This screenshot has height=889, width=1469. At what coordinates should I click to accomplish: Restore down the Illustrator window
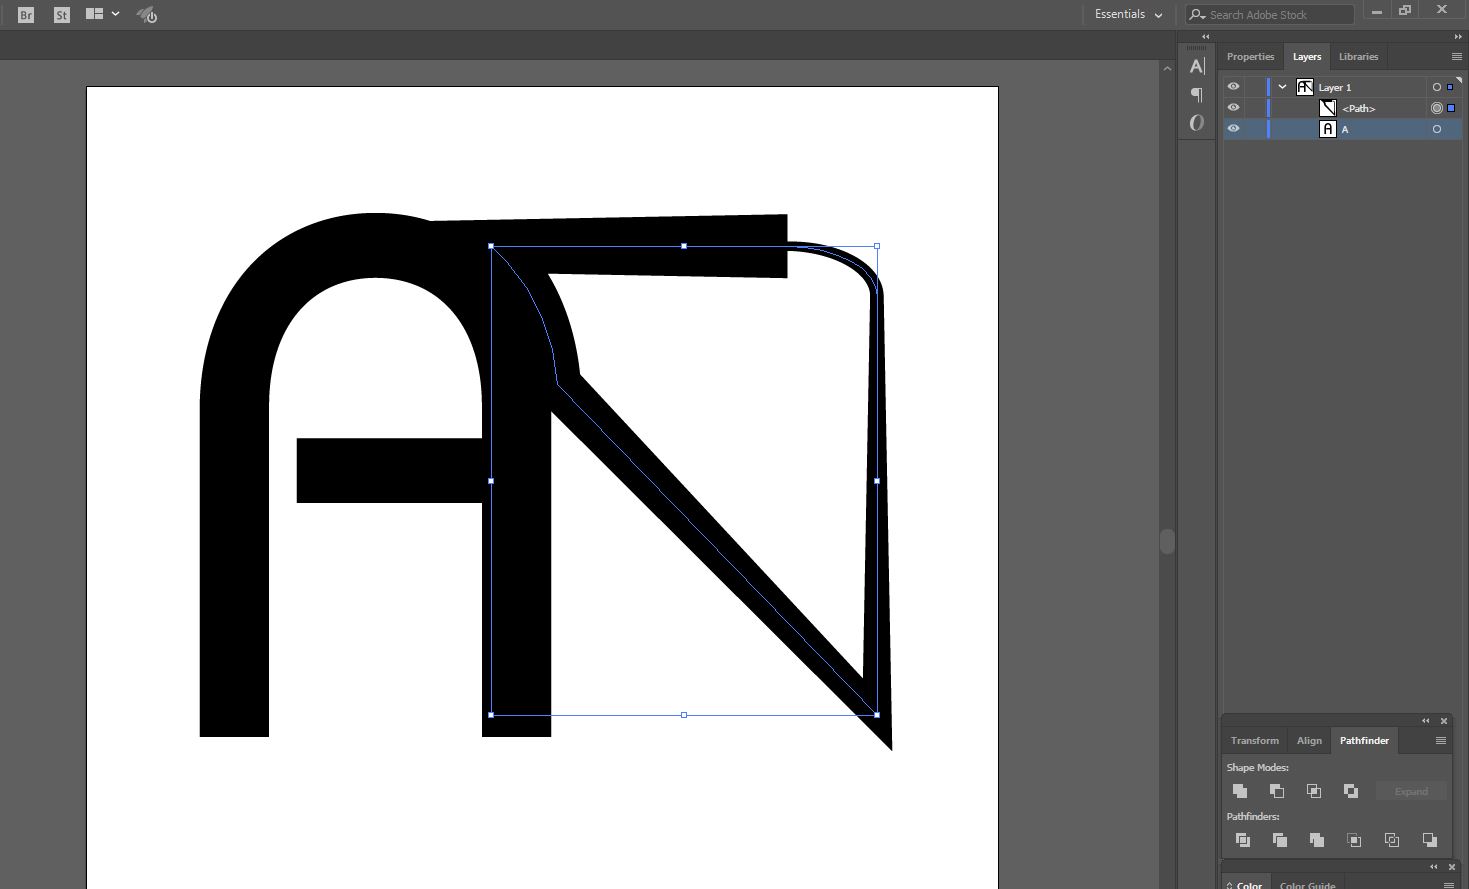tap(1405, 11)
